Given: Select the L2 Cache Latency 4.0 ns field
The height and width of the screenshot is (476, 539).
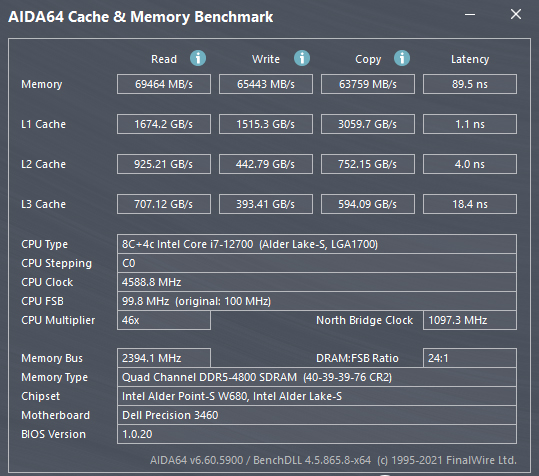Looking at the screenshot, I should [470, 164].
